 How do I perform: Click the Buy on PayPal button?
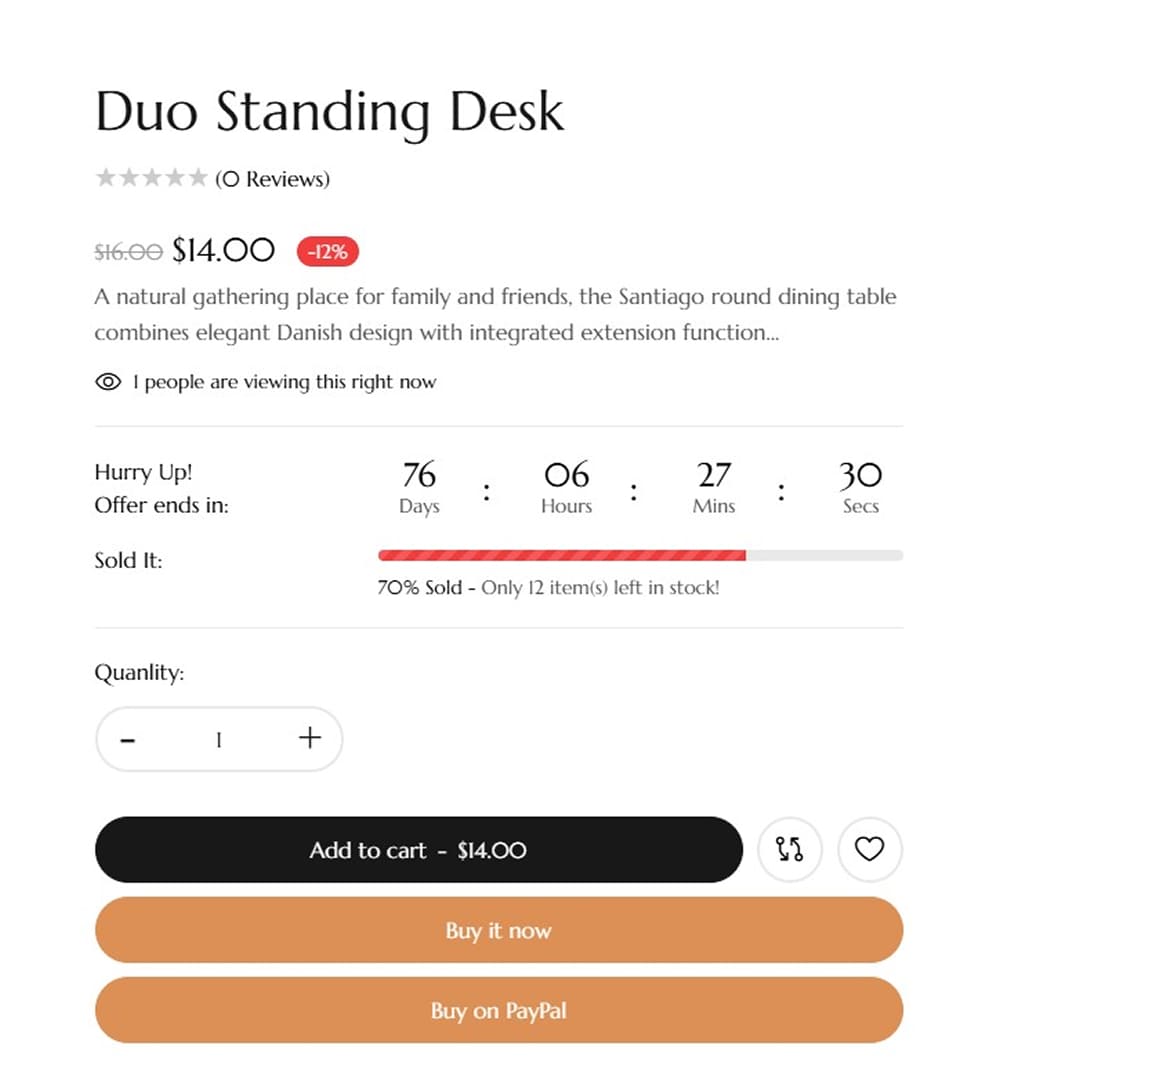tap(498, 1010)
